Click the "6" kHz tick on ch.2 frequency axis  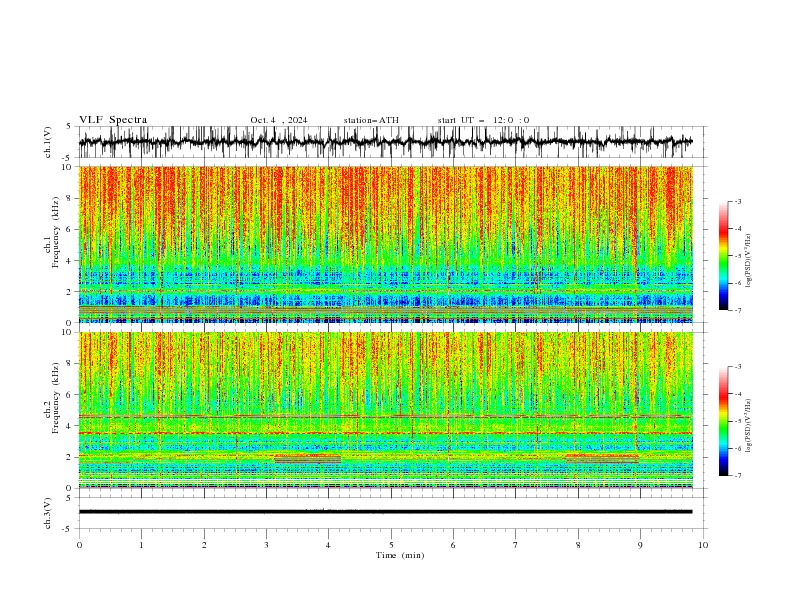point(69,394)
